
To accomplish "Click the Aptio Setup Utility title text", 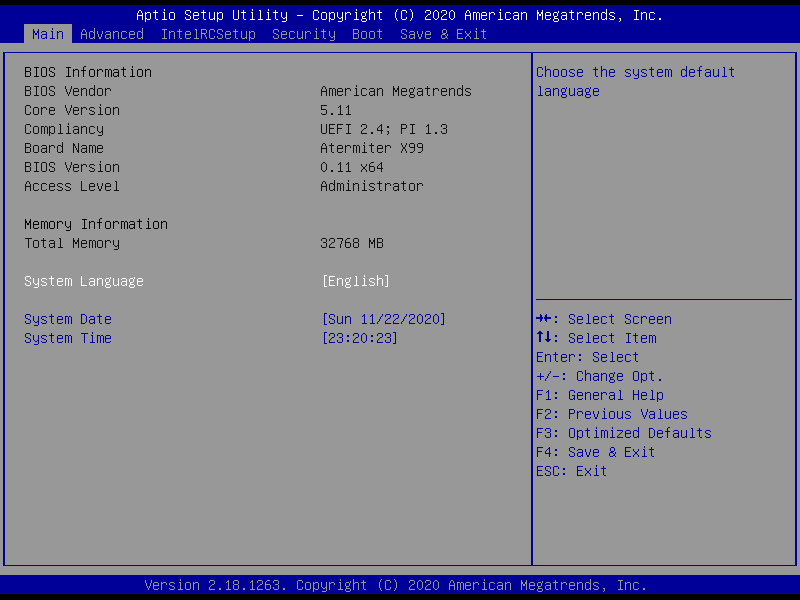I will pyautogui.click(x=399, y=15).
